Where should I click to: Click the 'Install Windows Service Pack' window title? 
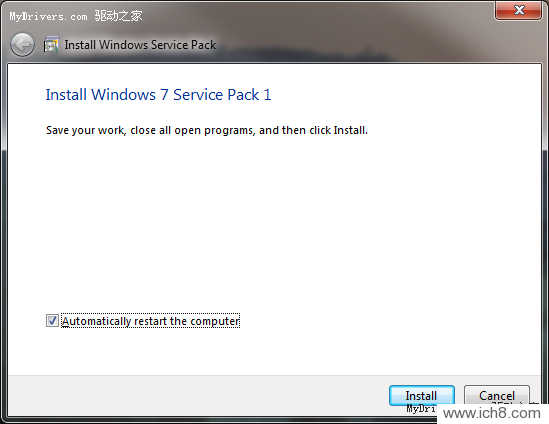click(140, 45)
